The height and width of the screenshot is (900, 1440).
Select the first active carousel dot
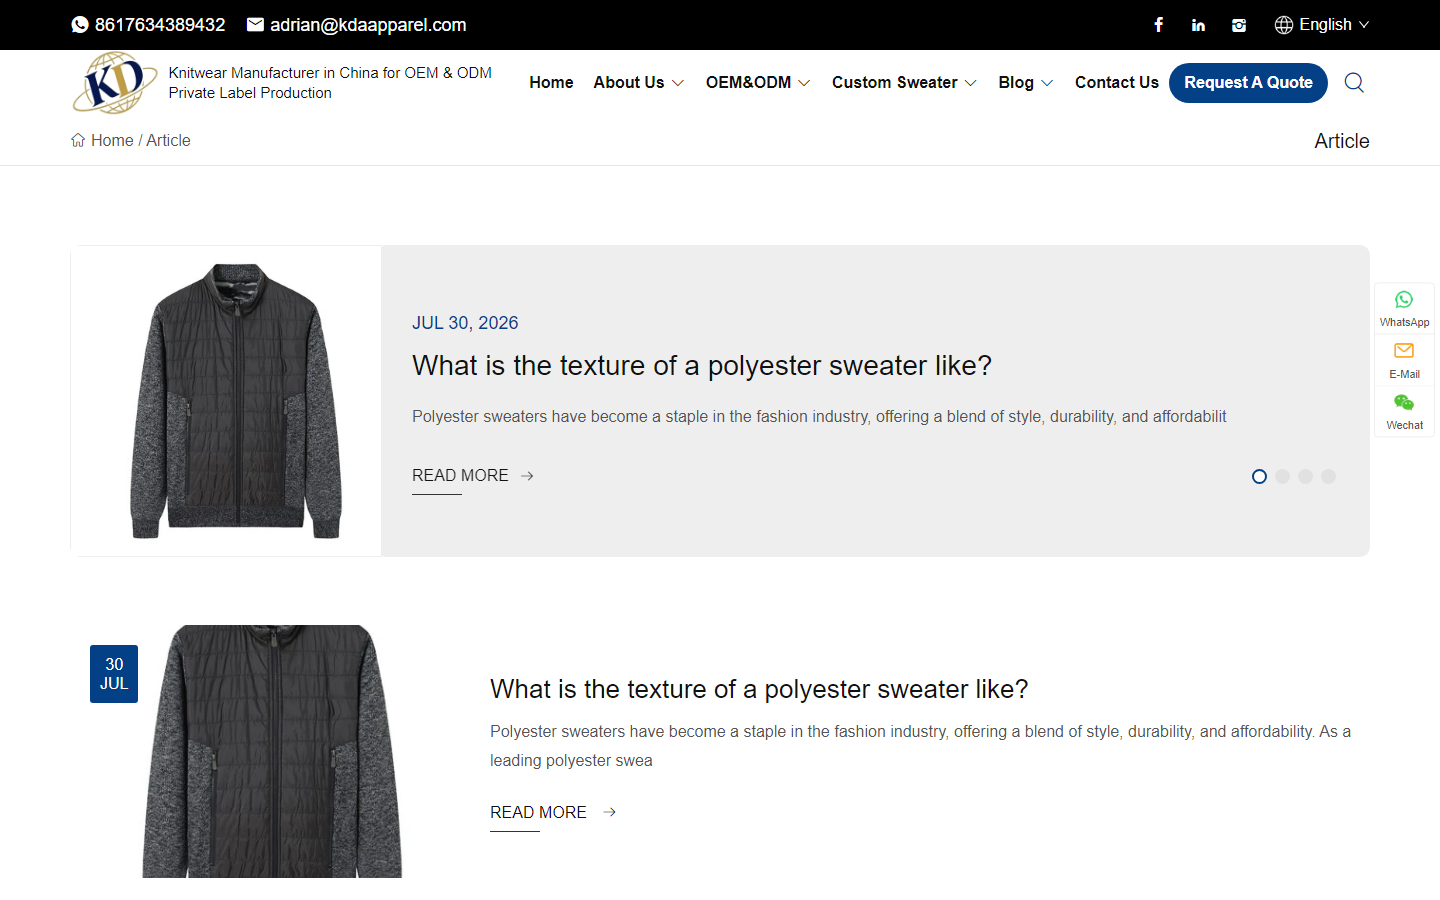point(1259,476)
